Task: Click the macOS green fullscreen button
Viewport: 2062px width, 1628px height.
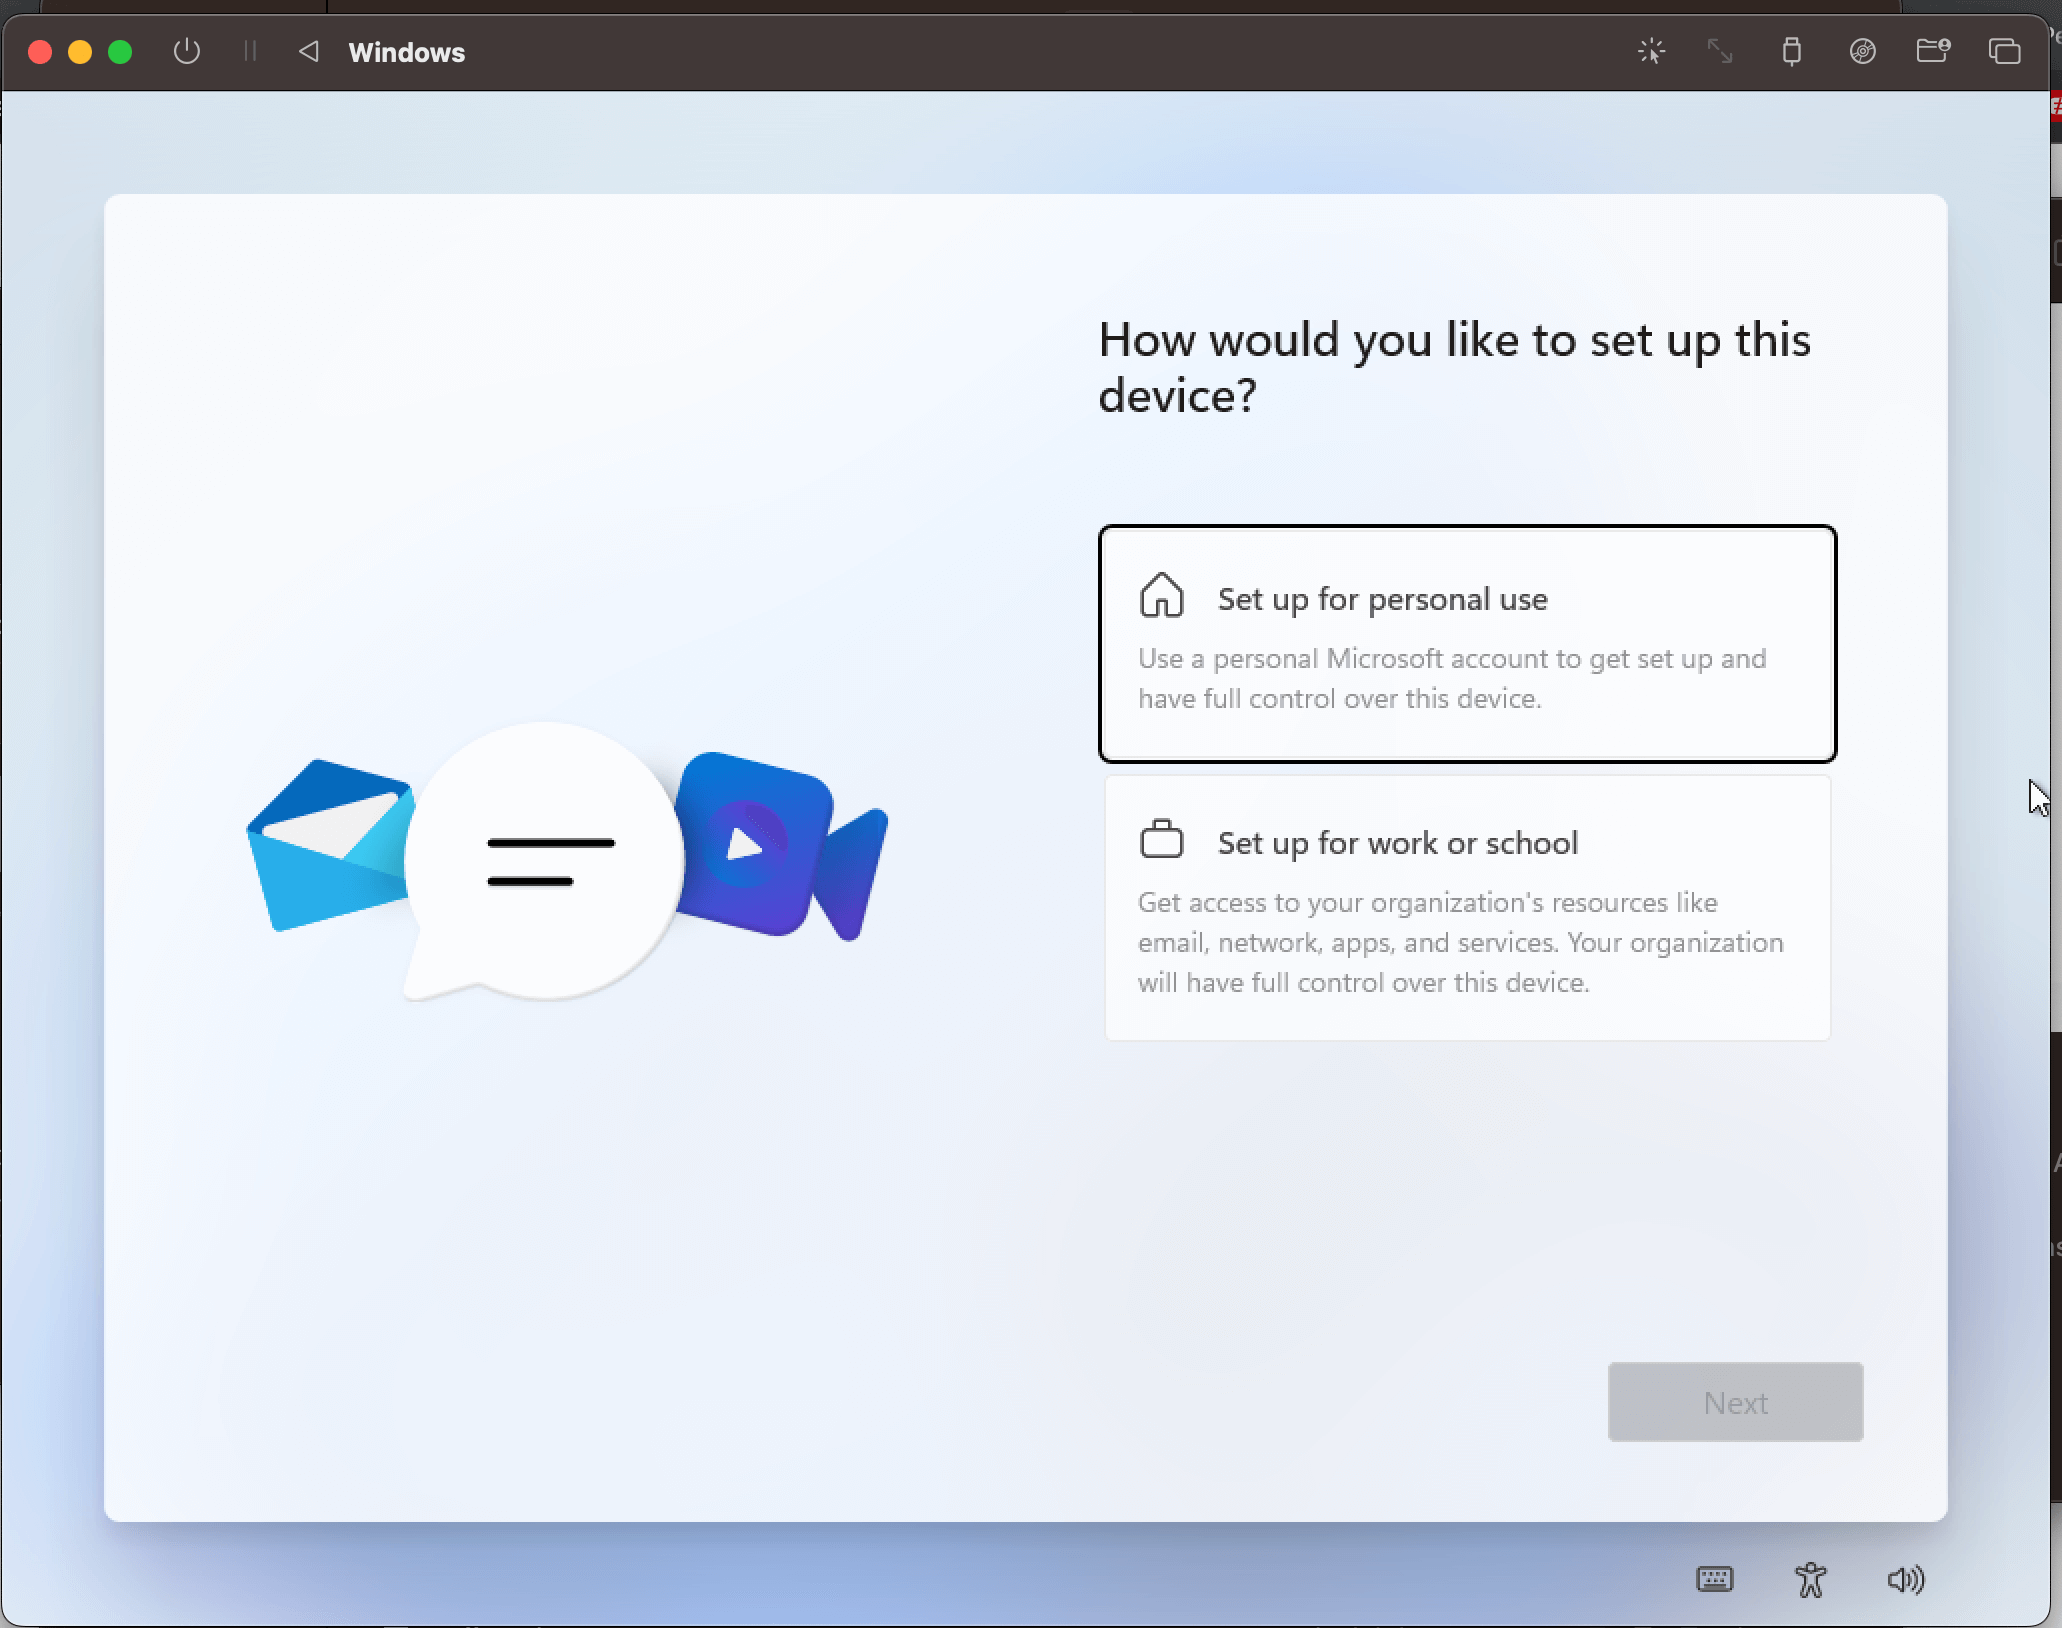Action: (120, 52)
